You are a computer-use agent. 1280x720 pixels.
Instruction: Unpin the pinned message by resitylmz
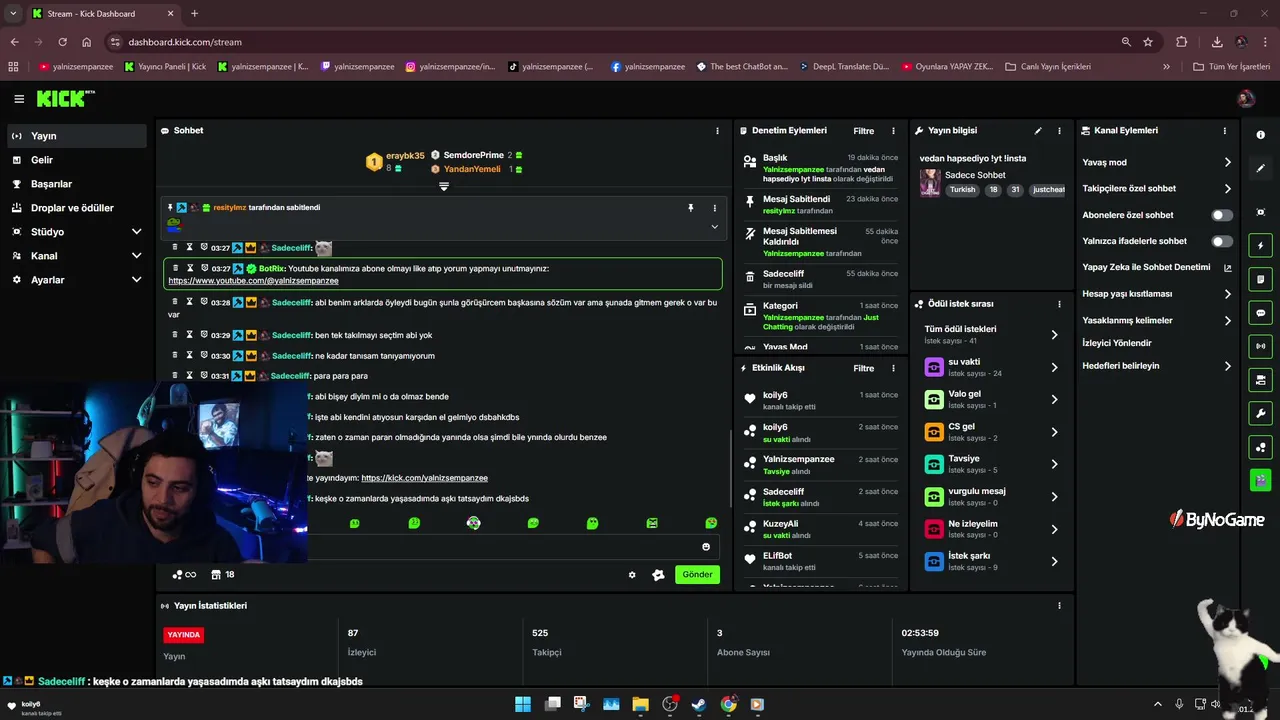pyautogui.click(x=690, y=208)
